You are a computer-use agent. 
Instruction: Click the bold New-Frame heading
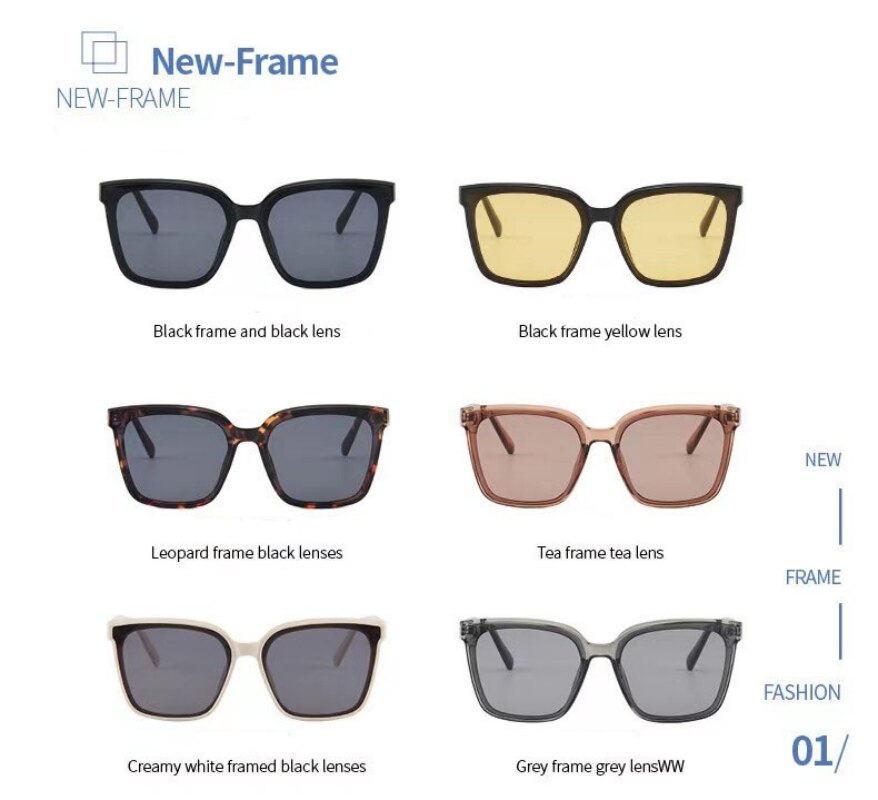[245, 61]
